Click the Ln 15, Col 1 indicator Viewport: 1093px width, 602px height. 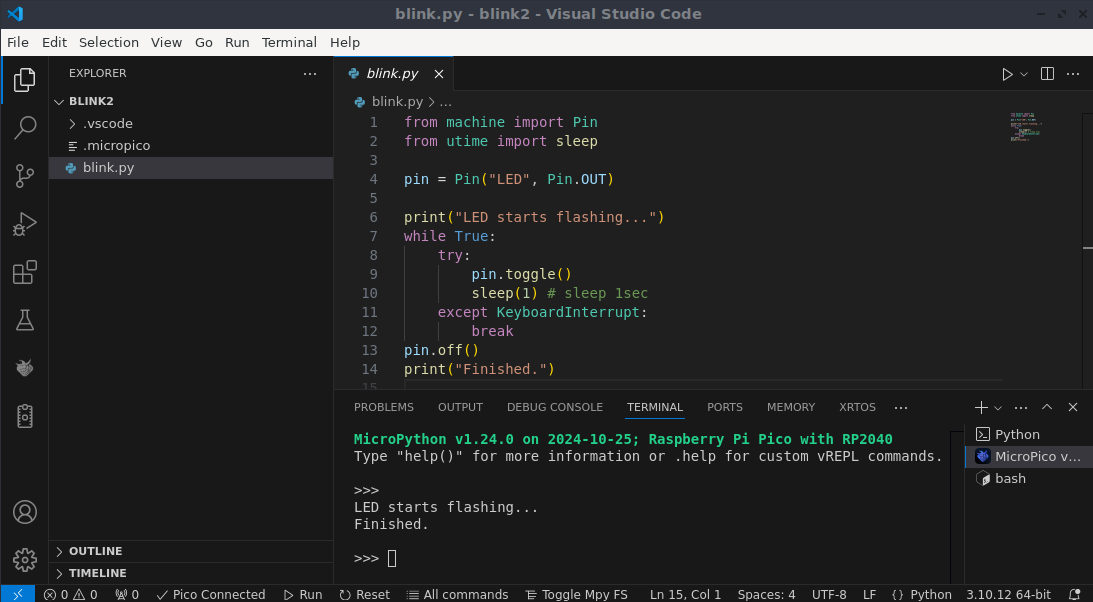point(685,594)
